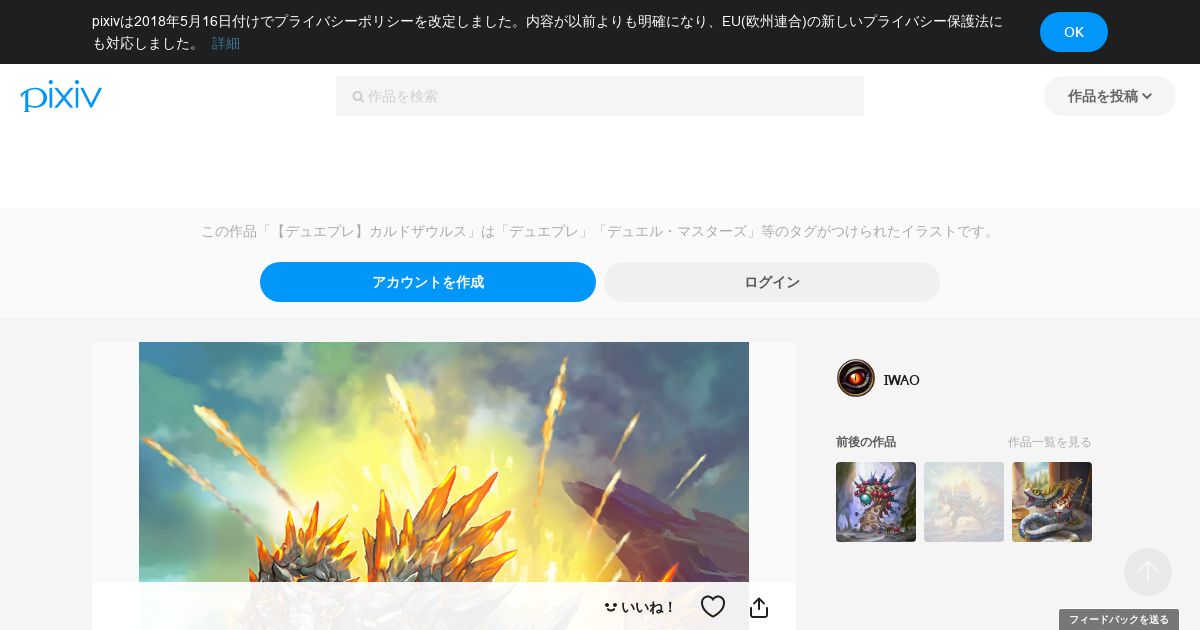
Task: Bookmark the artwork with heart icon
Action: pos(713,607)
